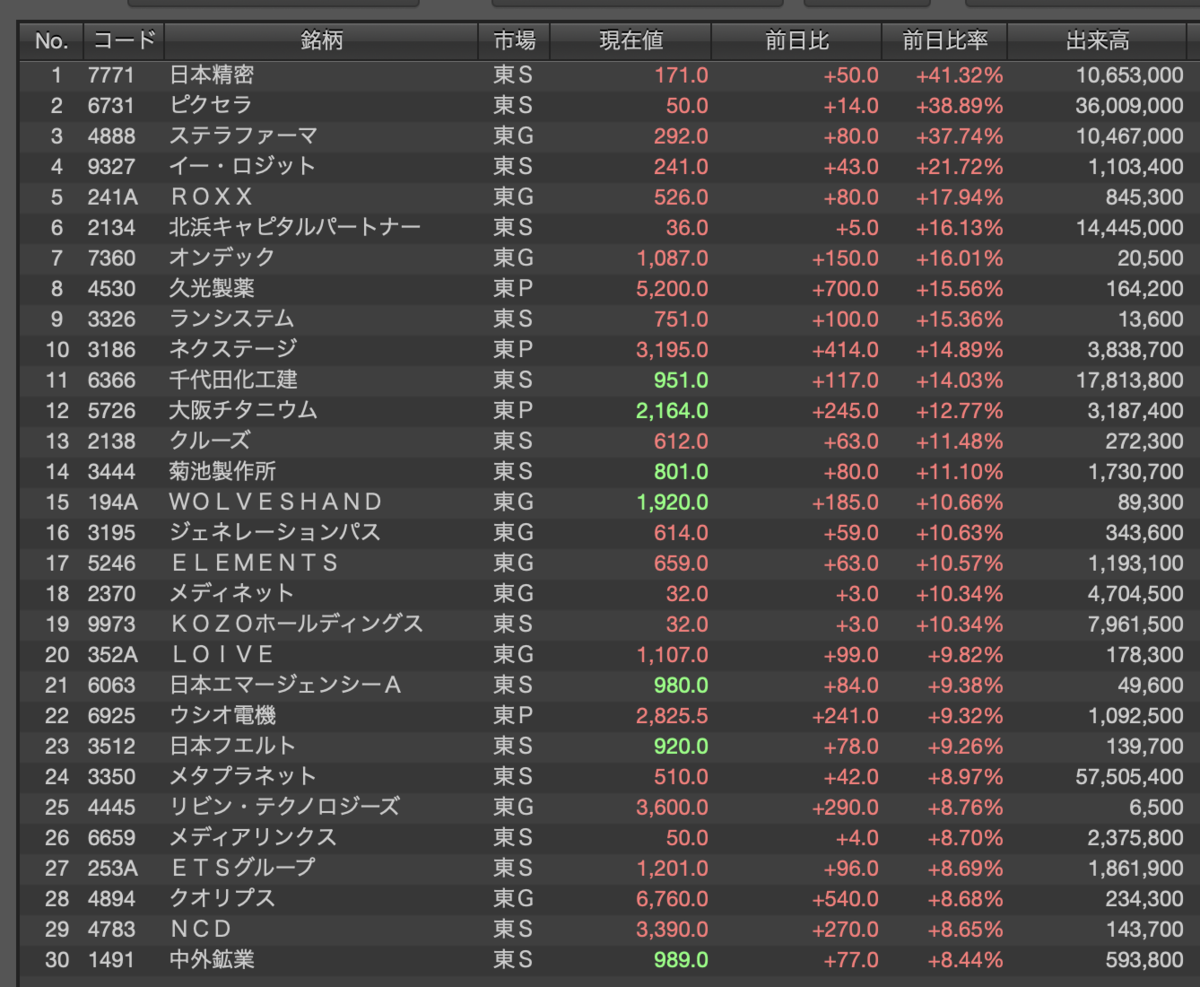Screen dimensions: 1200x987
Task: Click the クオリプス stock name
Action: pos(222,898)
